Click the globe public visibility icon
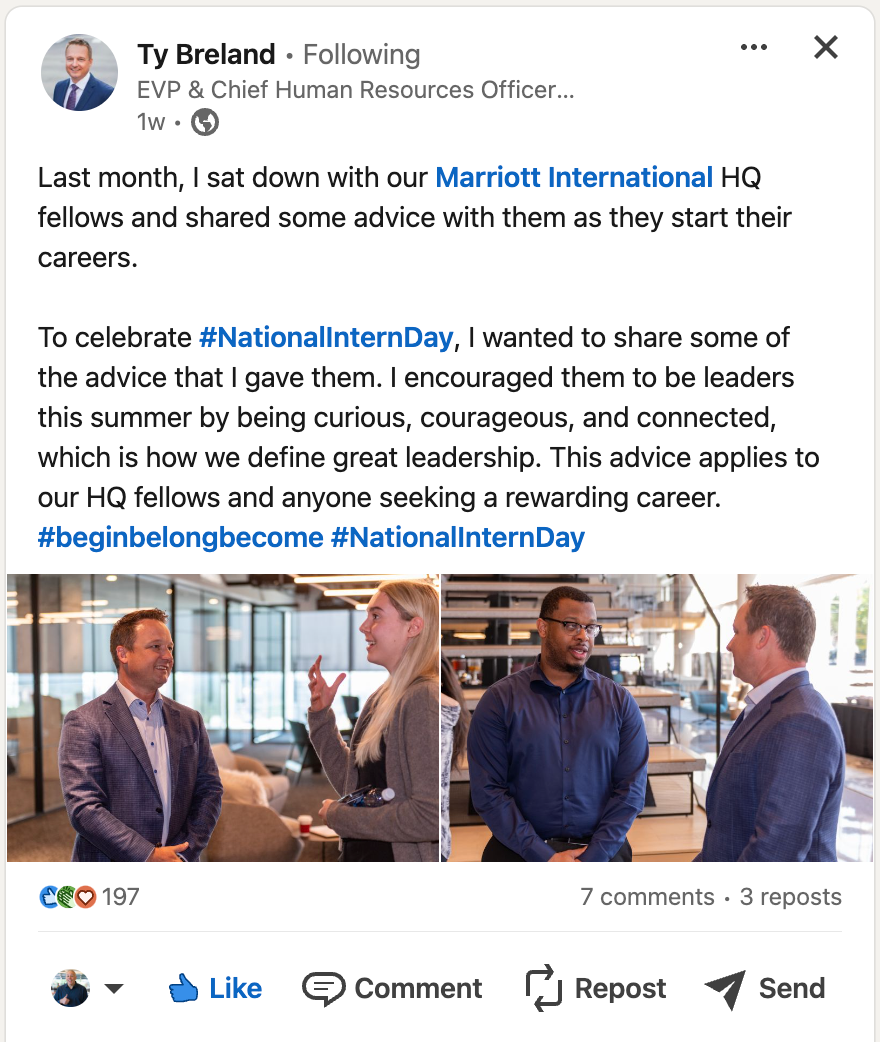The height and width of the screenshot is (1042, 880). tap(205, 122)
